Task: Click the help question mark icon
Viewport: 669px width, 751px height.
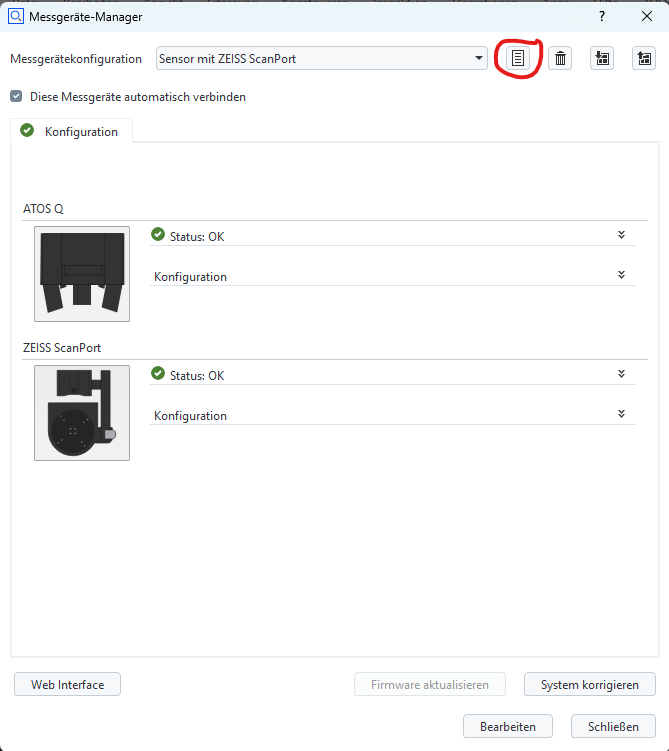Action: [602, 16]
